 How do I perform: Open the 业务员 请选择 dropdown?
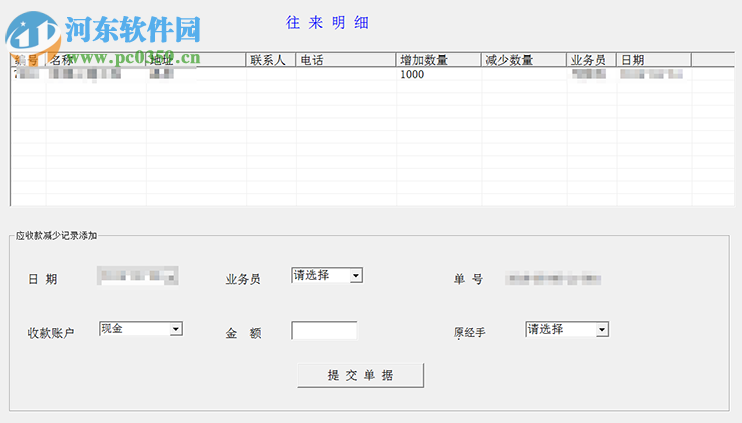pos(327,275)
